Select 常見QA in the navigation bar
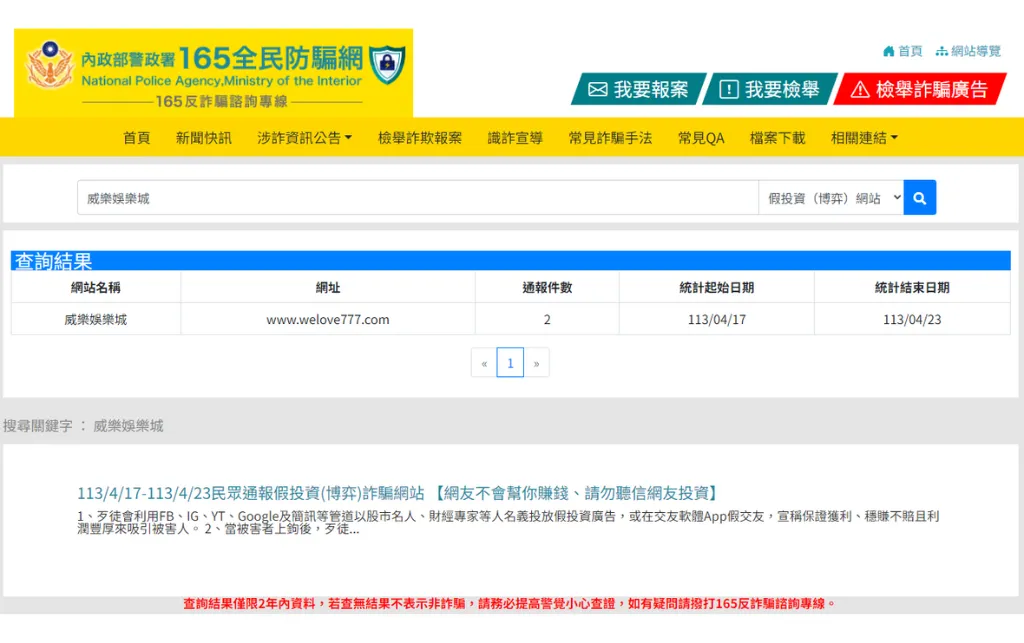 [x=701, y=138]
